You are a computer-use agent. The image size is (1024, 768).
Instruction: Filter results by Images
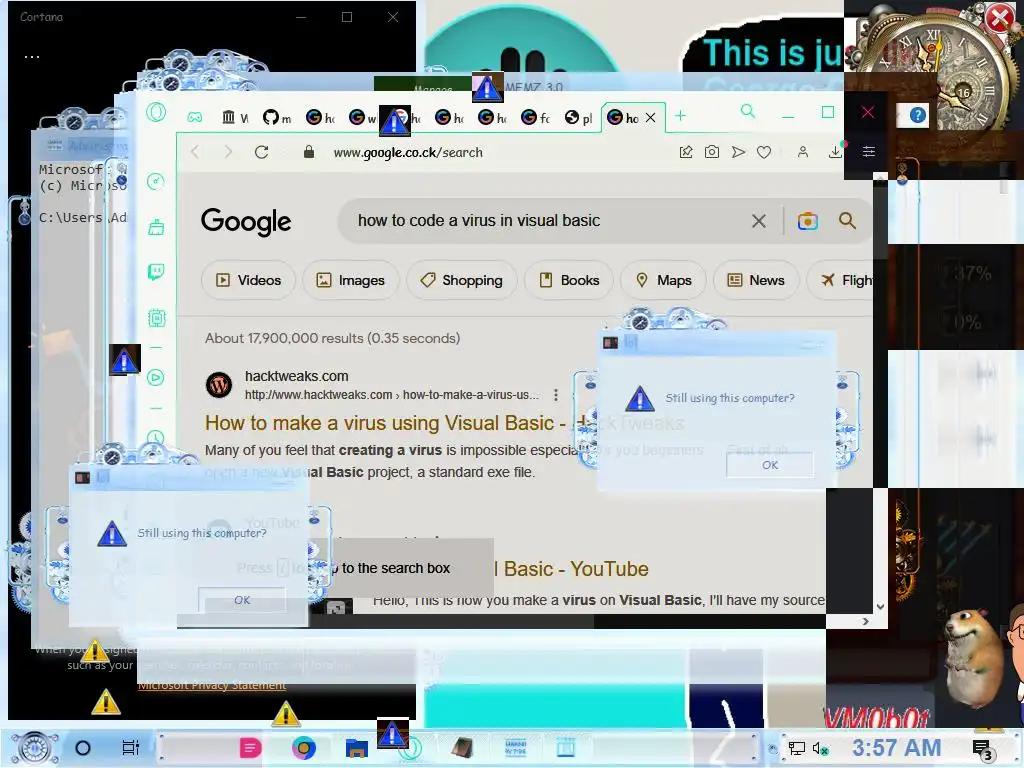pyautogui.click(x=351, y=280)
